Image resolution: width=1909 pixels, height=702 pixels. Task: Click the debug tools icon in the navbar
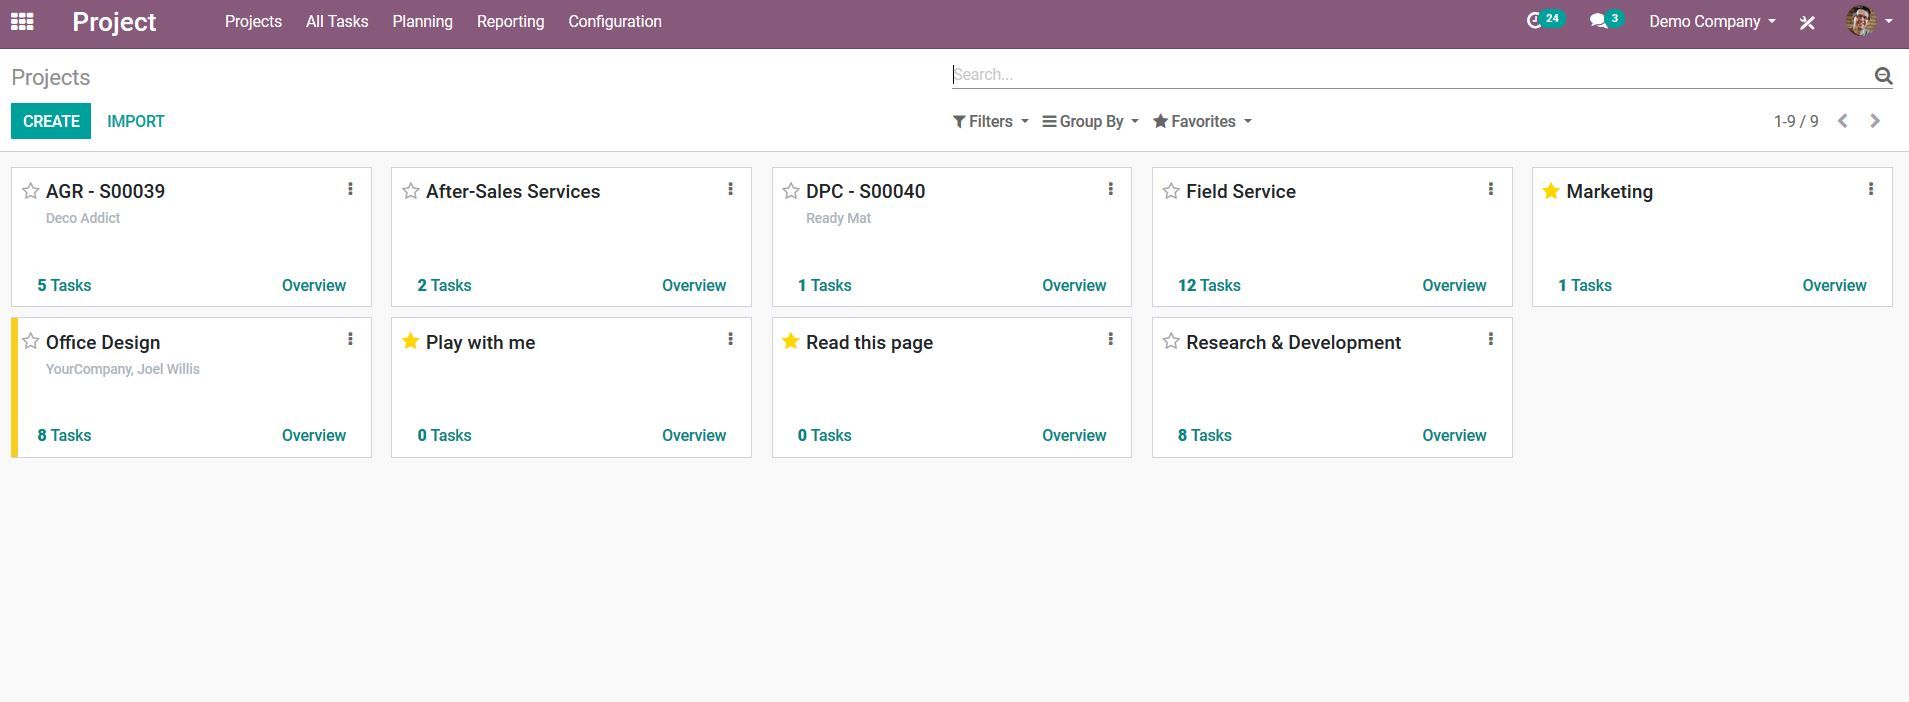[1807, 22]
